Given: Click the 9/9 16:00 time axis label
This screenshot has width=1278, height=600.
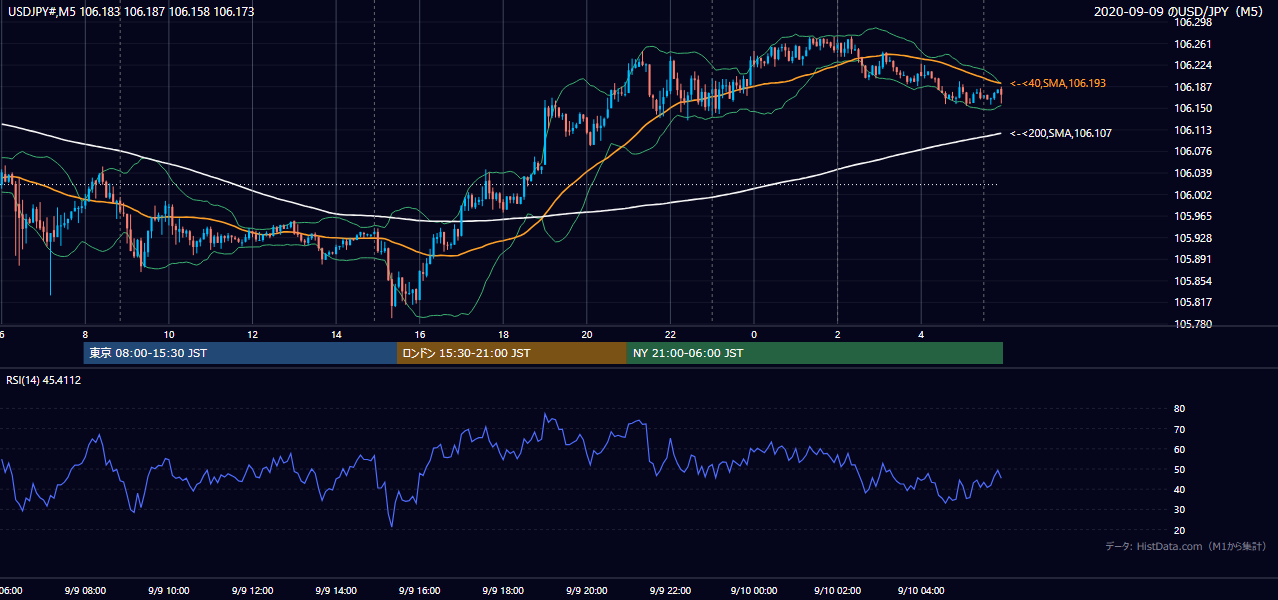Looking at the screenshot, I should tap(419, 590).
